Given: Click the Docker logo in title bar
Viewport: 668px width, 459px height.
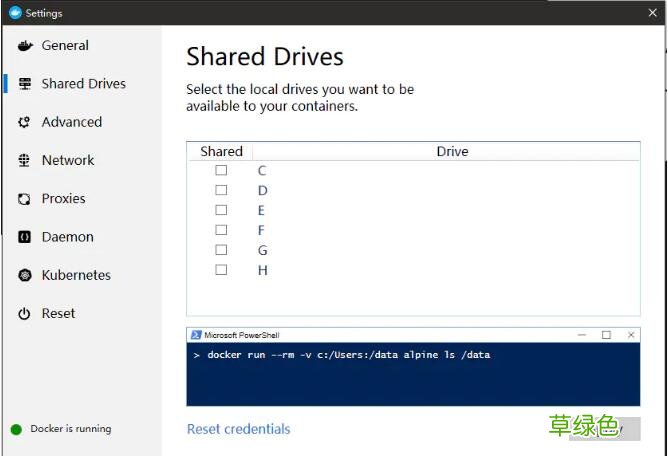Looking at the screenshot, I should coord(15,13).
